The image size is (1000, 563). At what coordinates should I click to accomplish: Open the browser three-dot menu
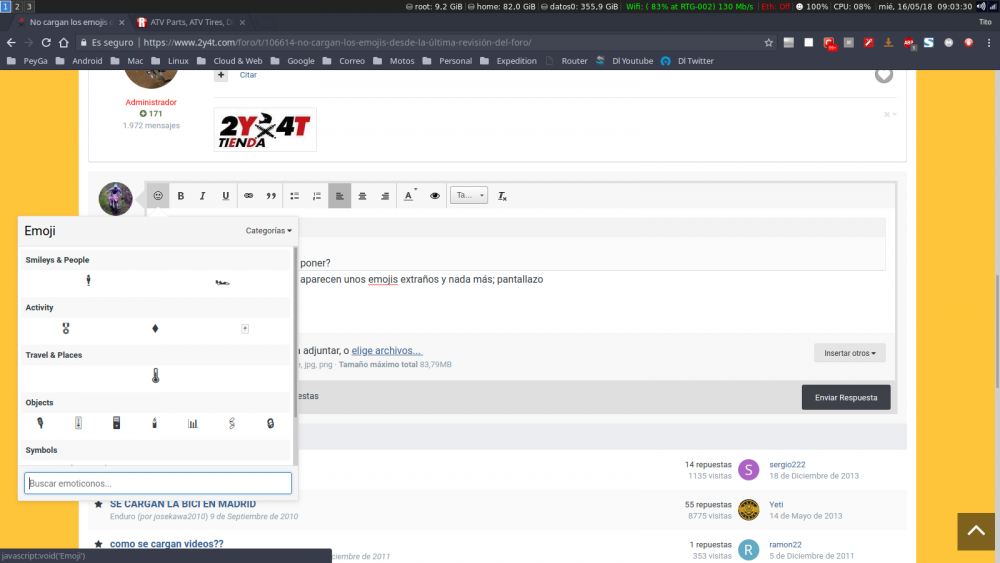[989, 43]
